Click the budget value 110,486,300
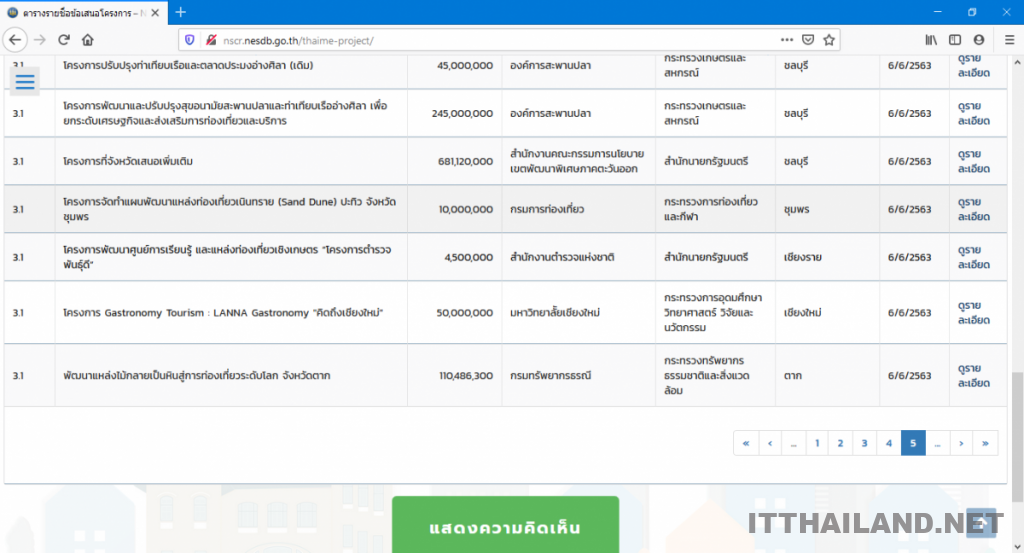Image resolution: width=1024 pixels, height=553 pixels. pyautogui.click(x=466, y=375)
